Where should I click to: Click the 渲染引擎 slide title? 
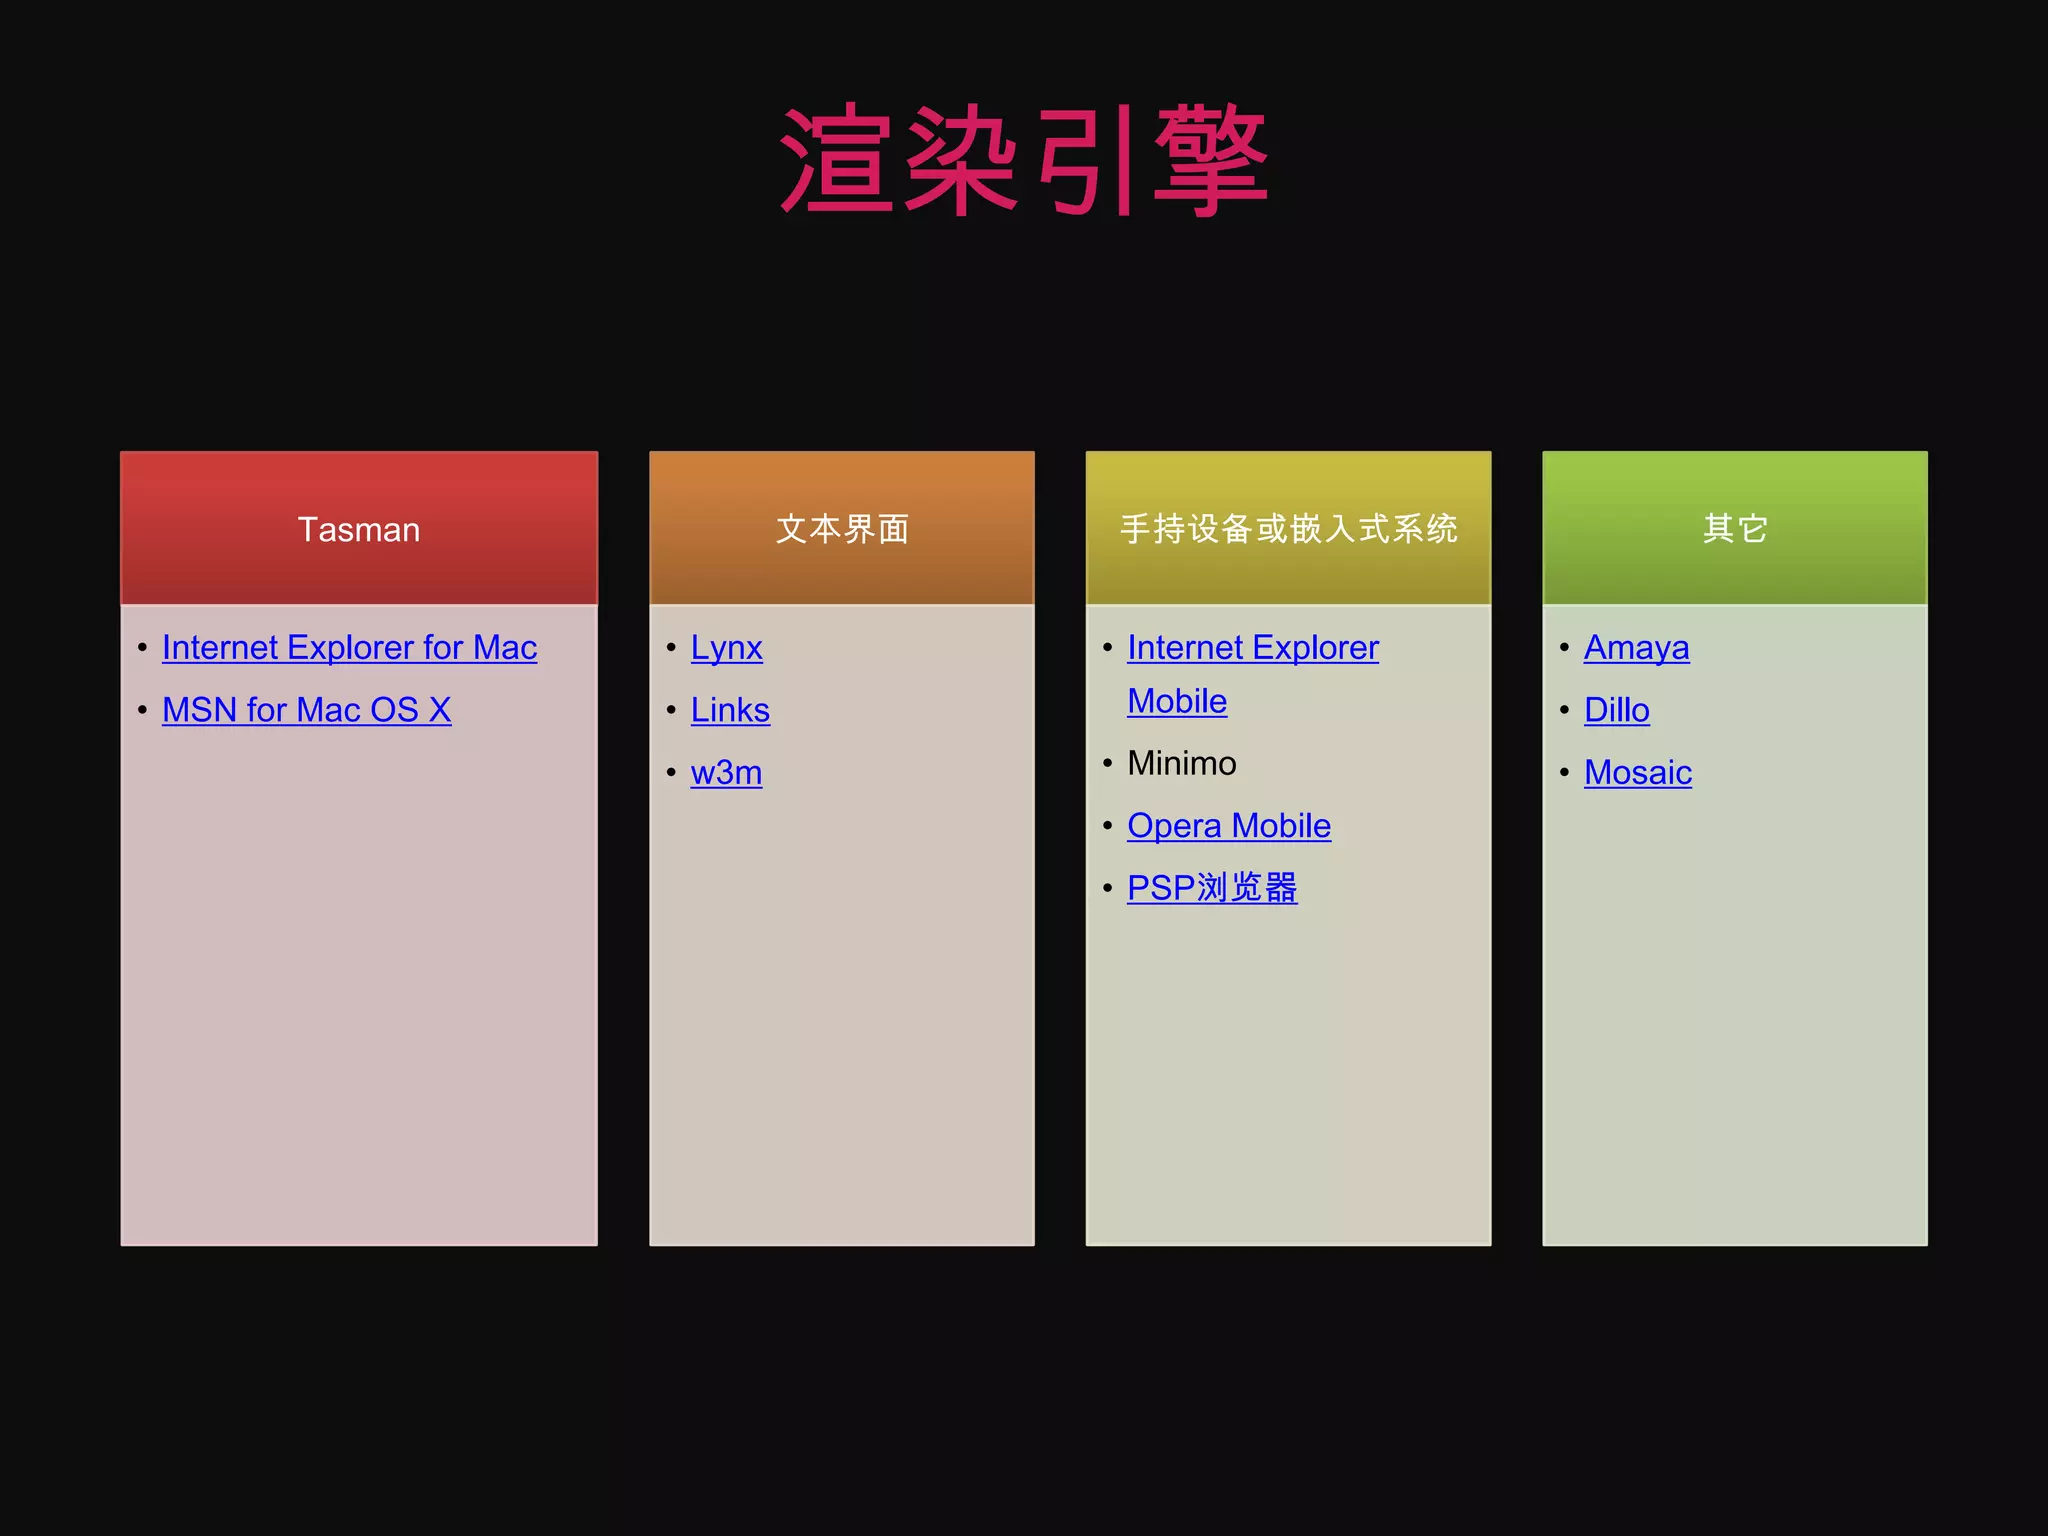(x=1024, y=162)
